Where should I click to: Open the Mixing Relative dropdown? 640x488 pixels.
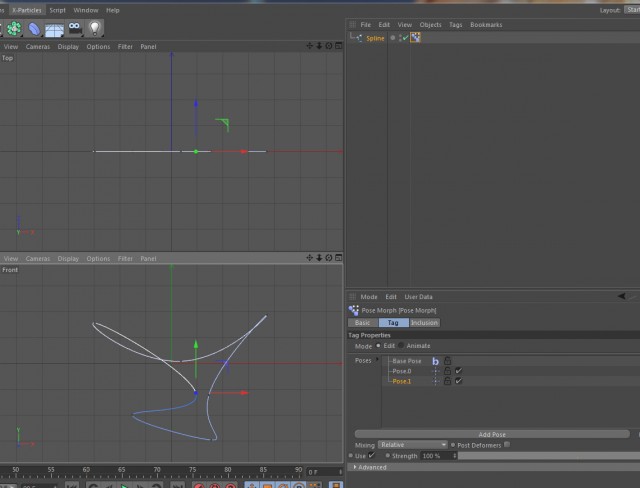point(413,445)
